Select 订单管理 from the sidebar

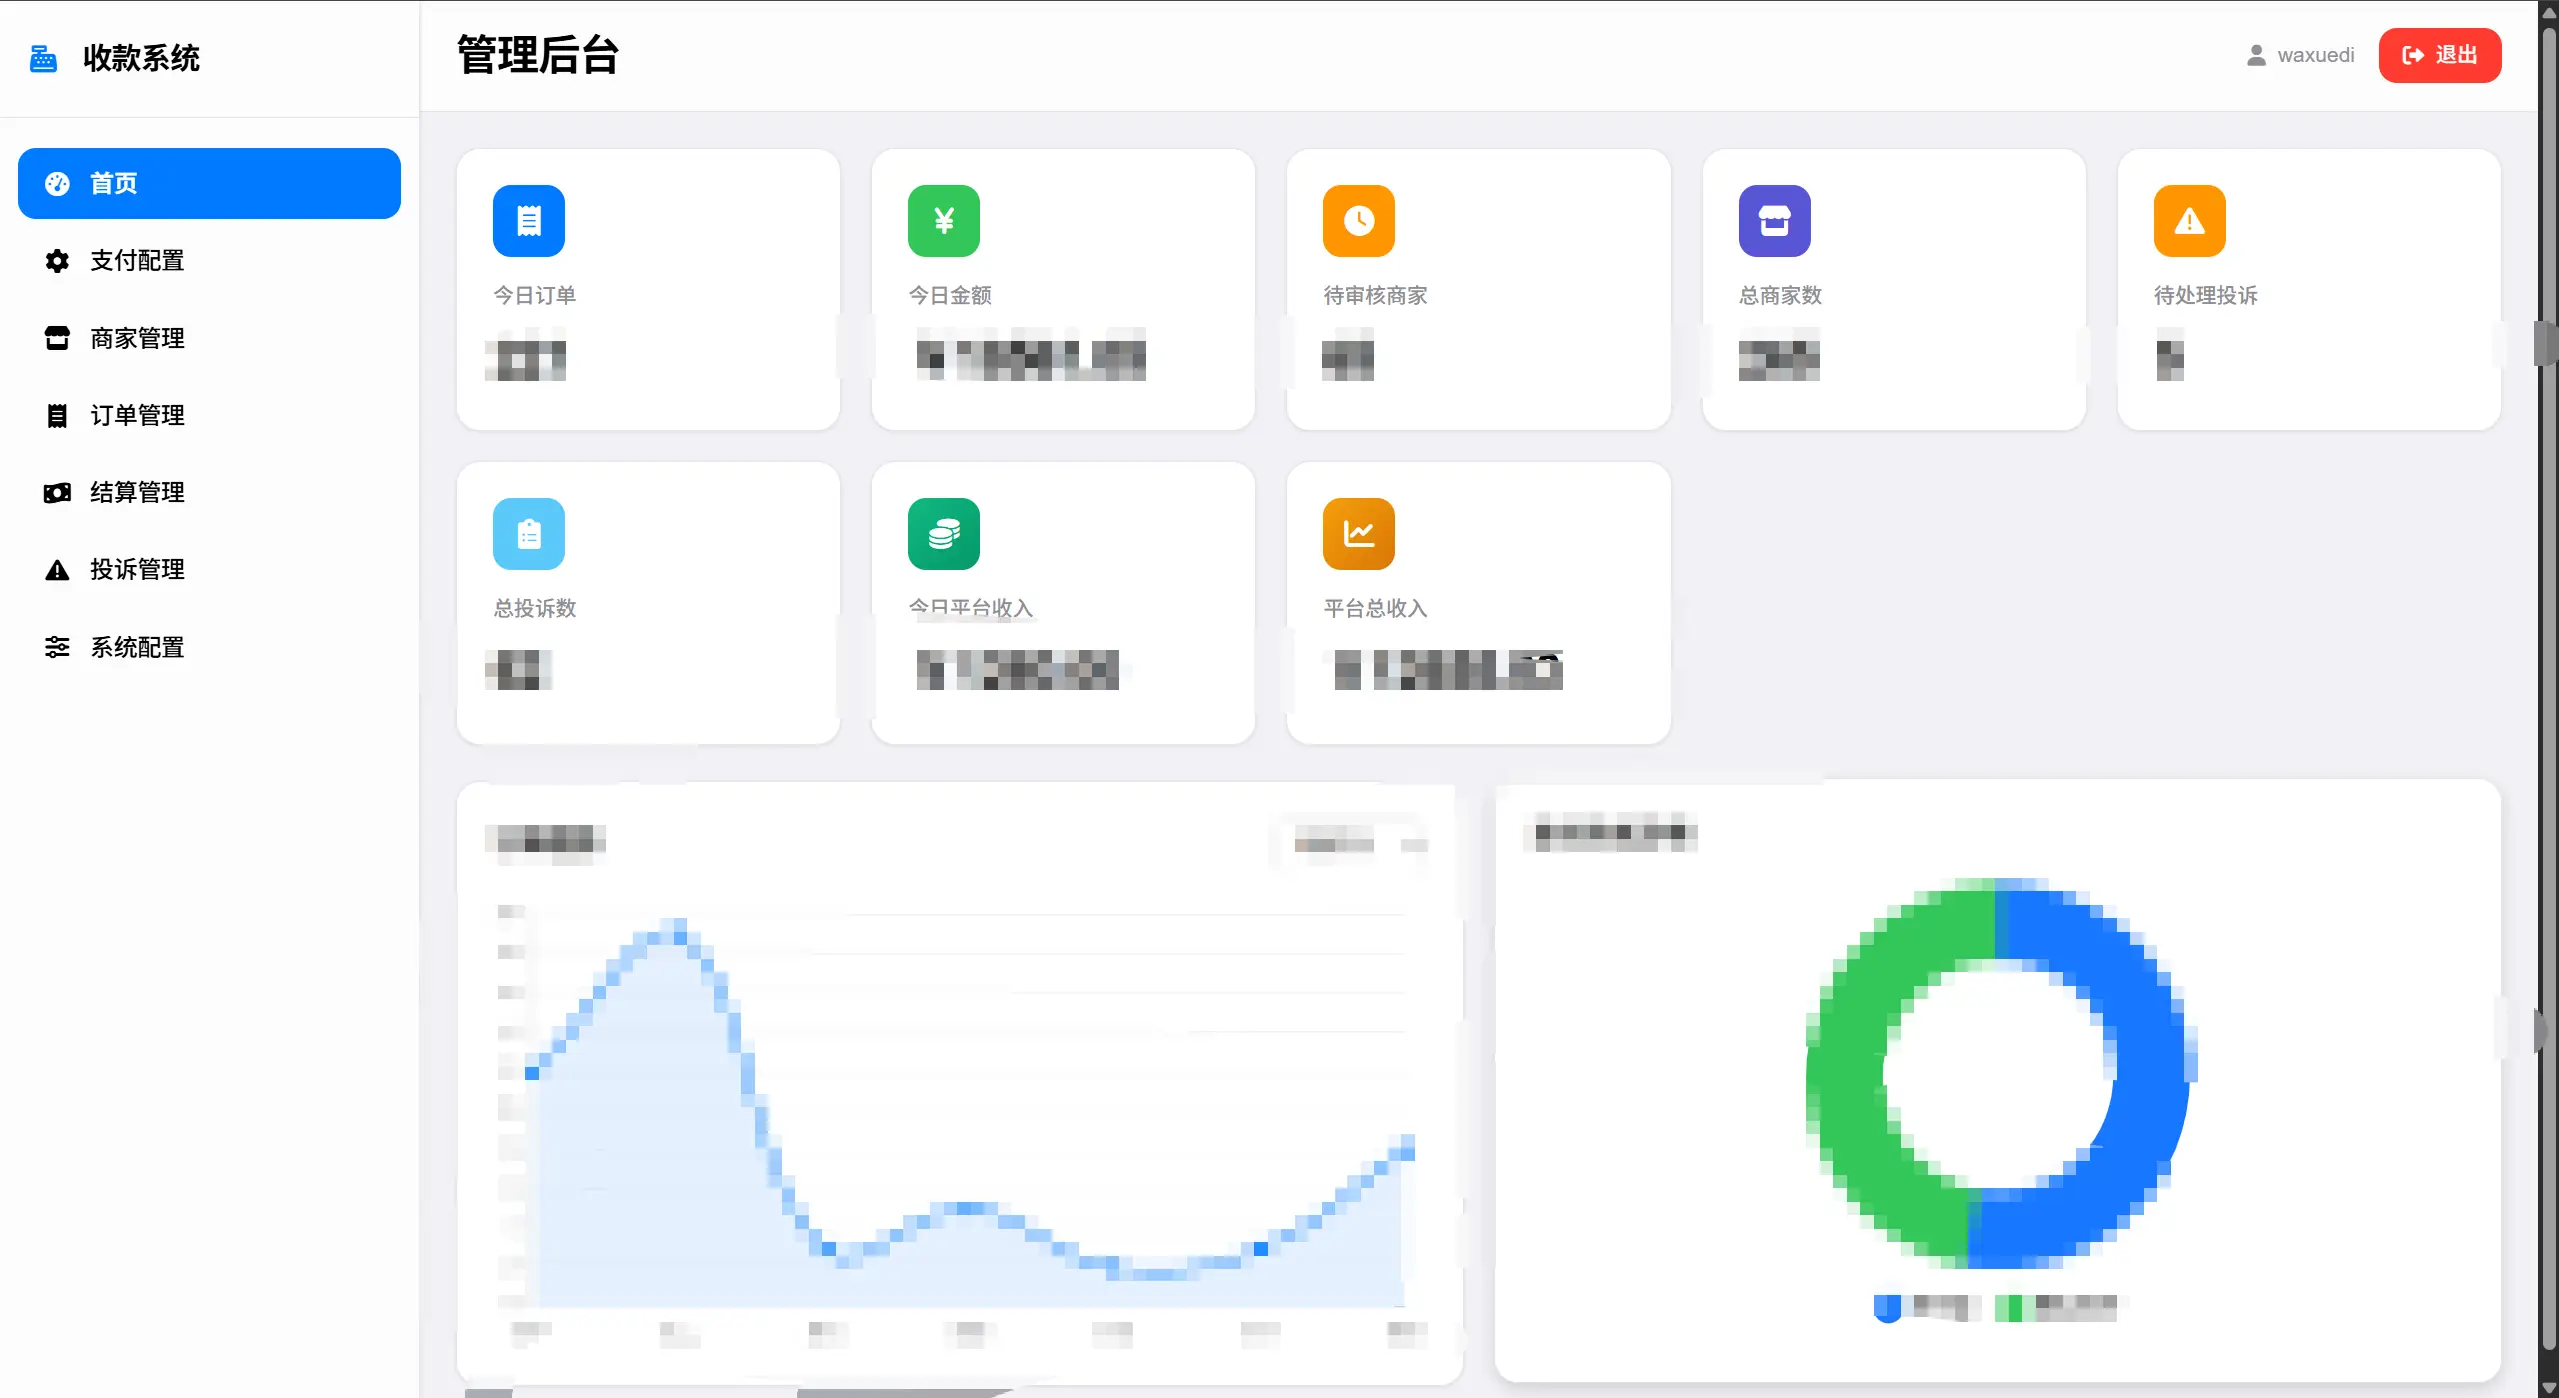(x=137, y=415)
